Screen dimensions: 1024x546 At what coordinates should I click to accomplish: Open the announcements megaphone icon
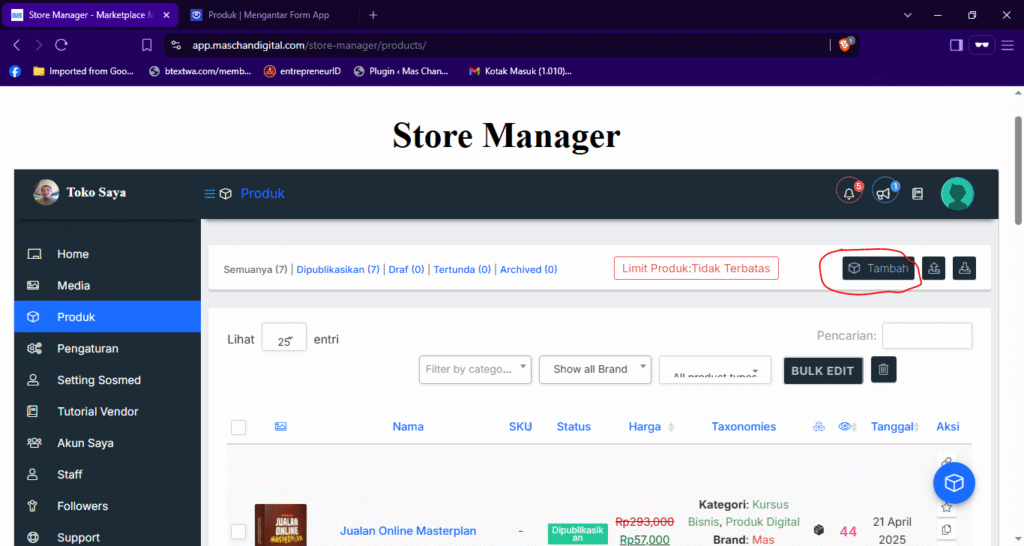(885, 193)
